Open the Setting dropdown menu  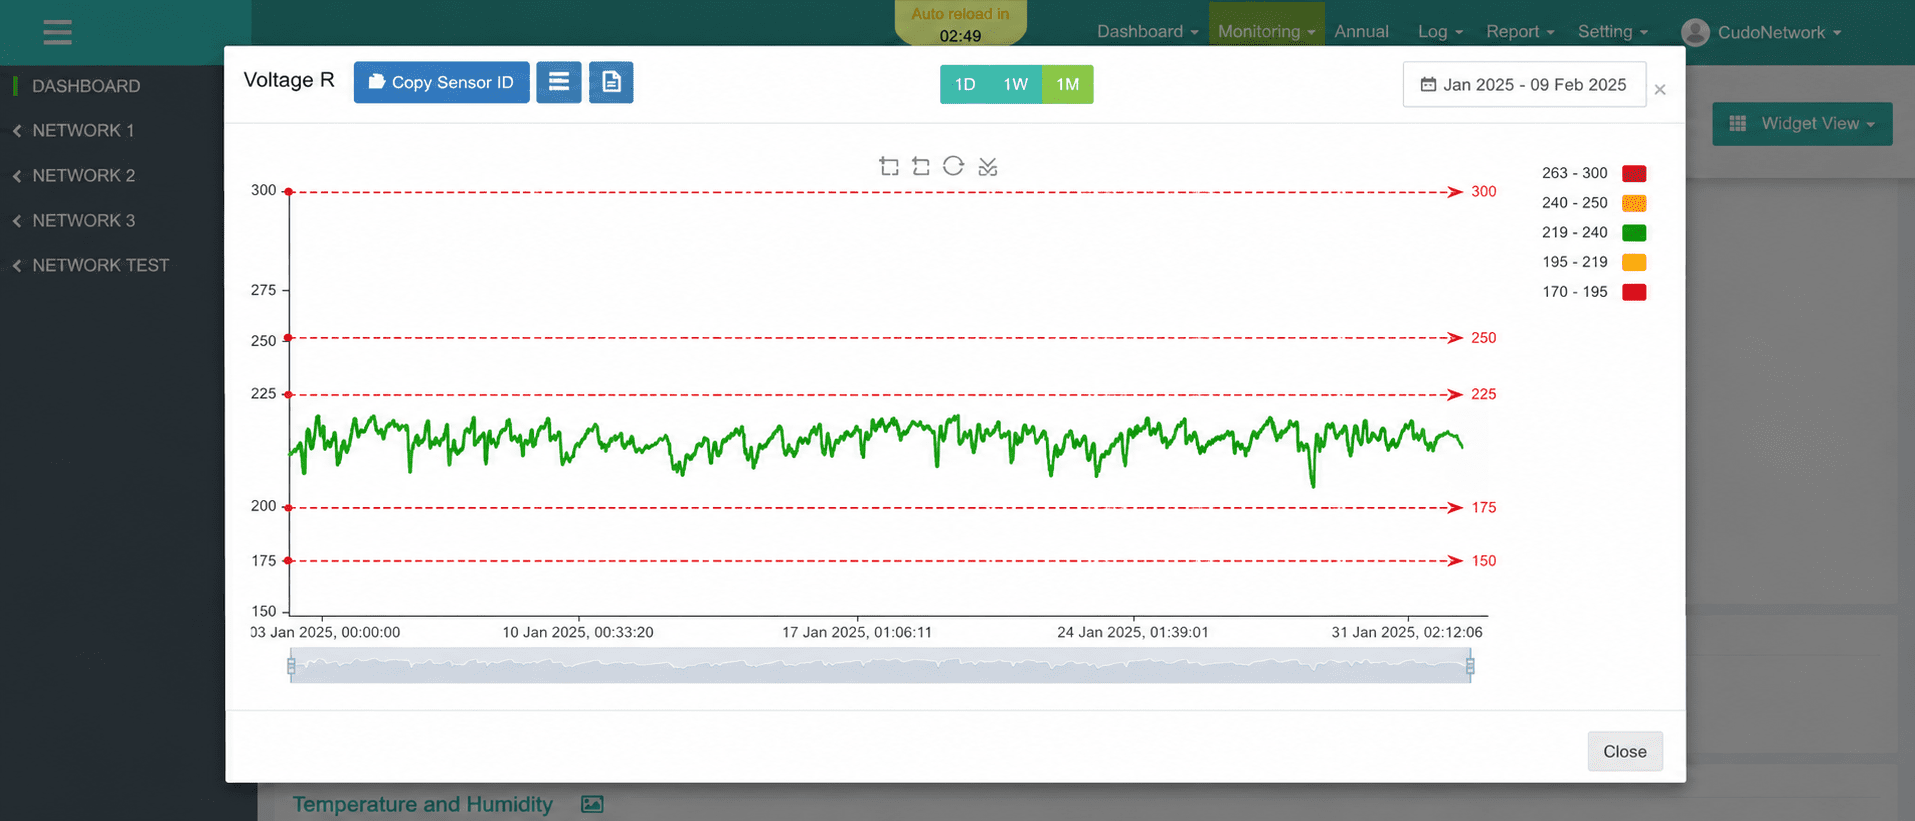[1612, 31]
